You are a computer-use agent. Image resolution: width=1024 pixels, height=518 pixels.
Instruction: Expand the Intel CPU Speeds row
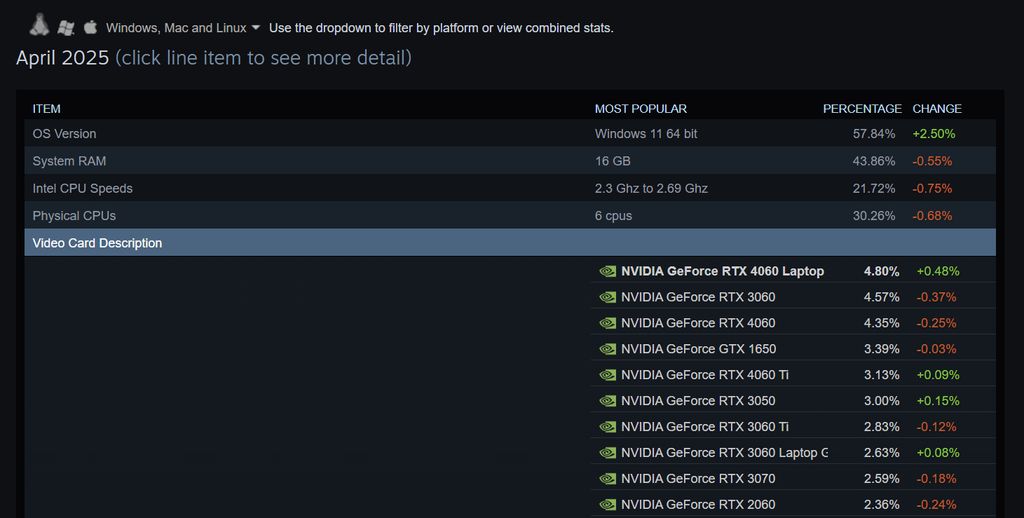click(x=82, y=188)
